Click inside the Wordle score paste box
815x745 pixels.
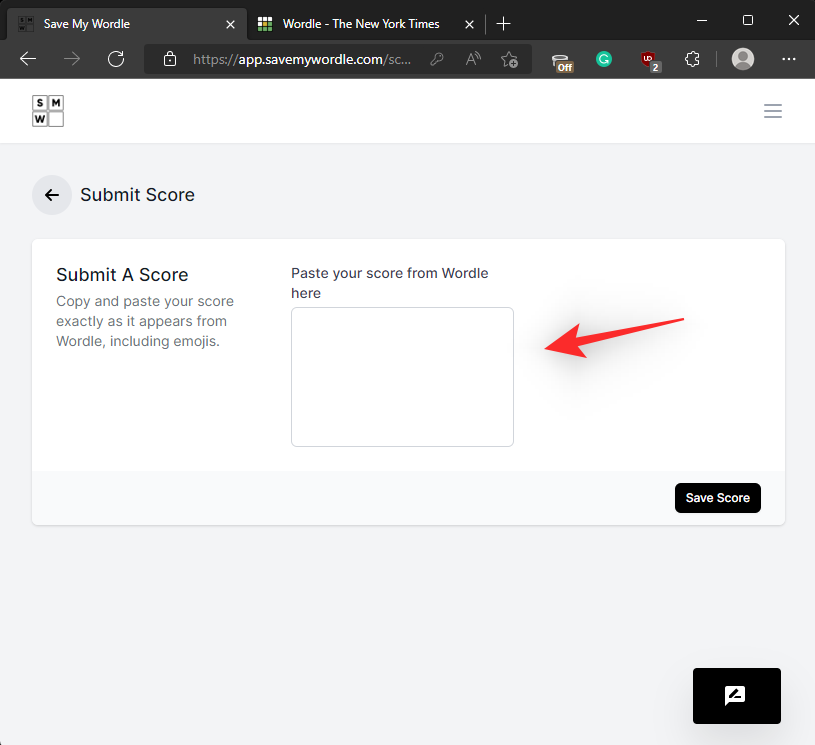[x=402, y=376]
